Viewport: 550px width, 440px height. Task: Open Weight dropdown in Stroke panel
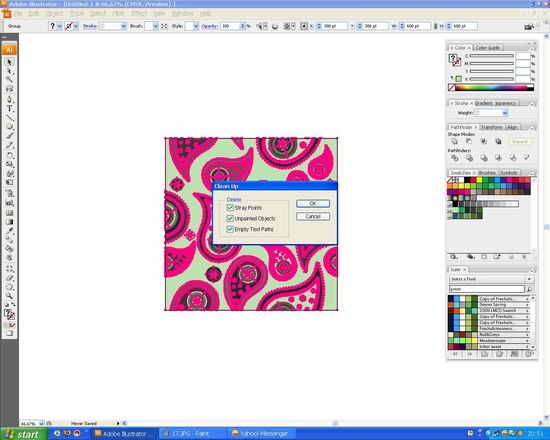(505, 113)
